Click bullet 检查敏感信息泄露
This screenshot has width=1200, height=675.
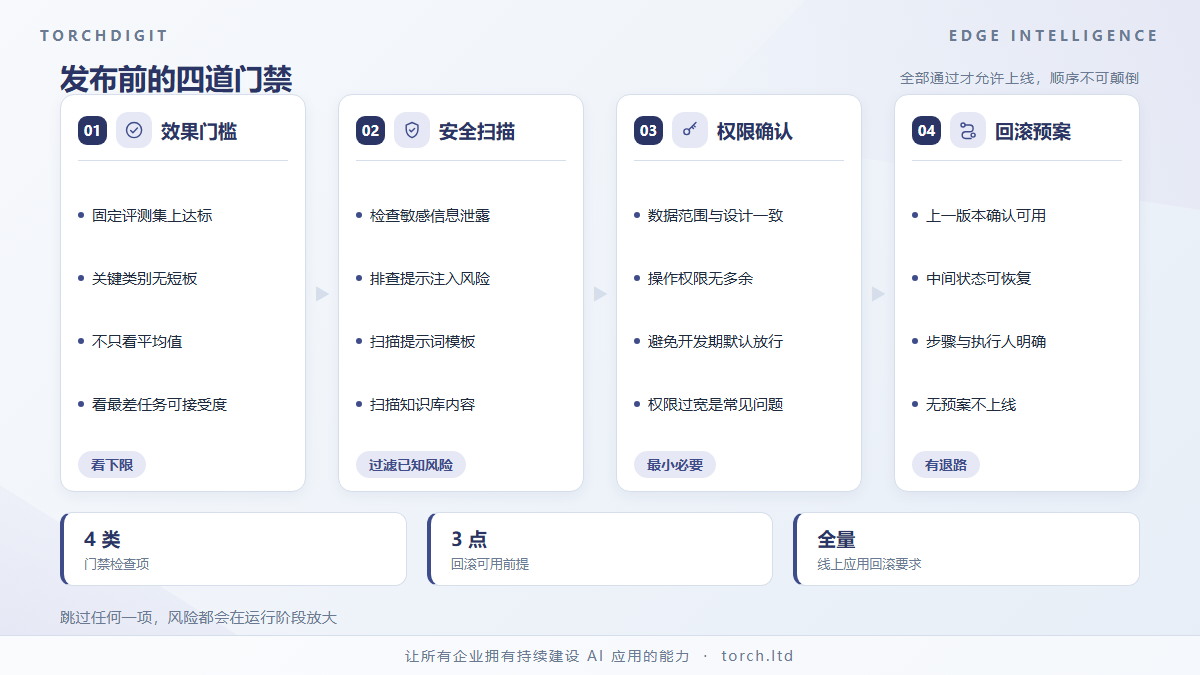tap(430, 215)
